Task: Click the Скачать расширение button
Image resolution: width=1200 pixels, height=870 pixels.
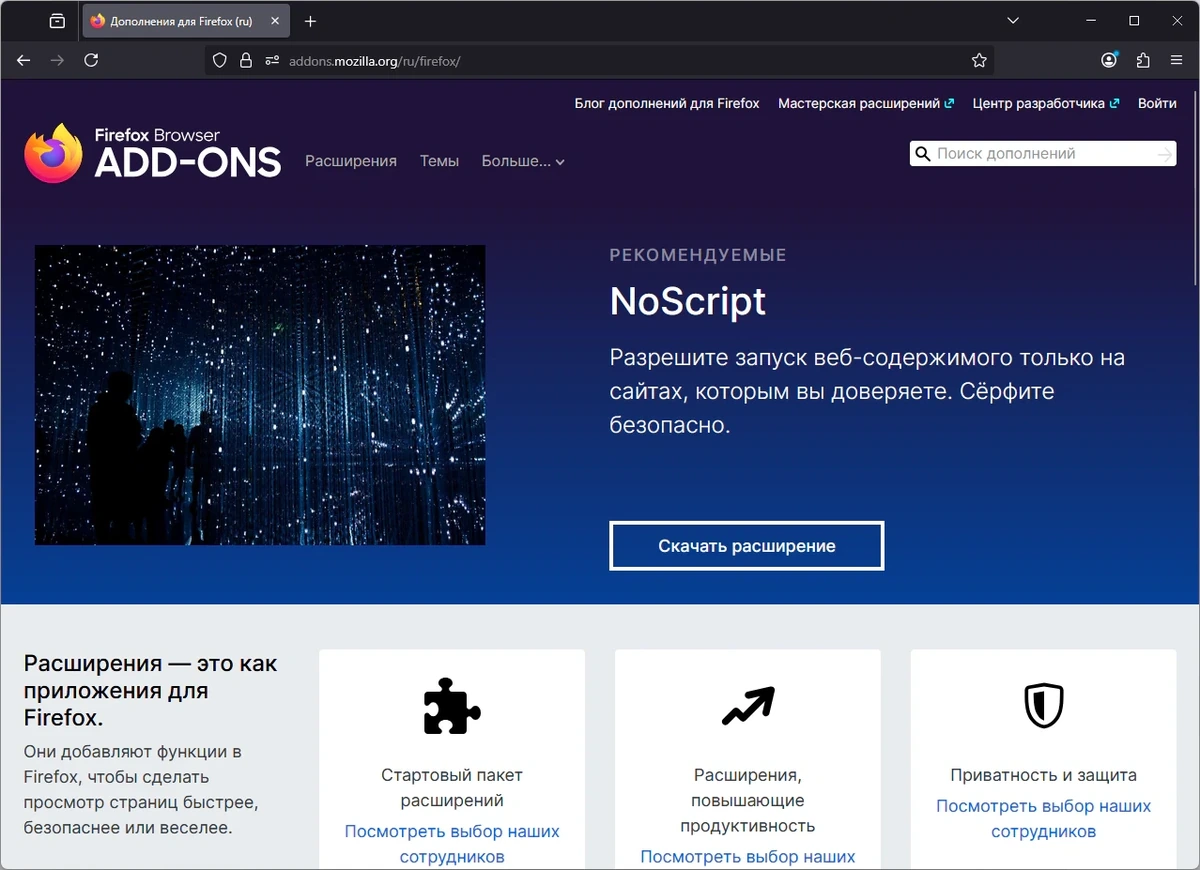Action: (747, 546)
